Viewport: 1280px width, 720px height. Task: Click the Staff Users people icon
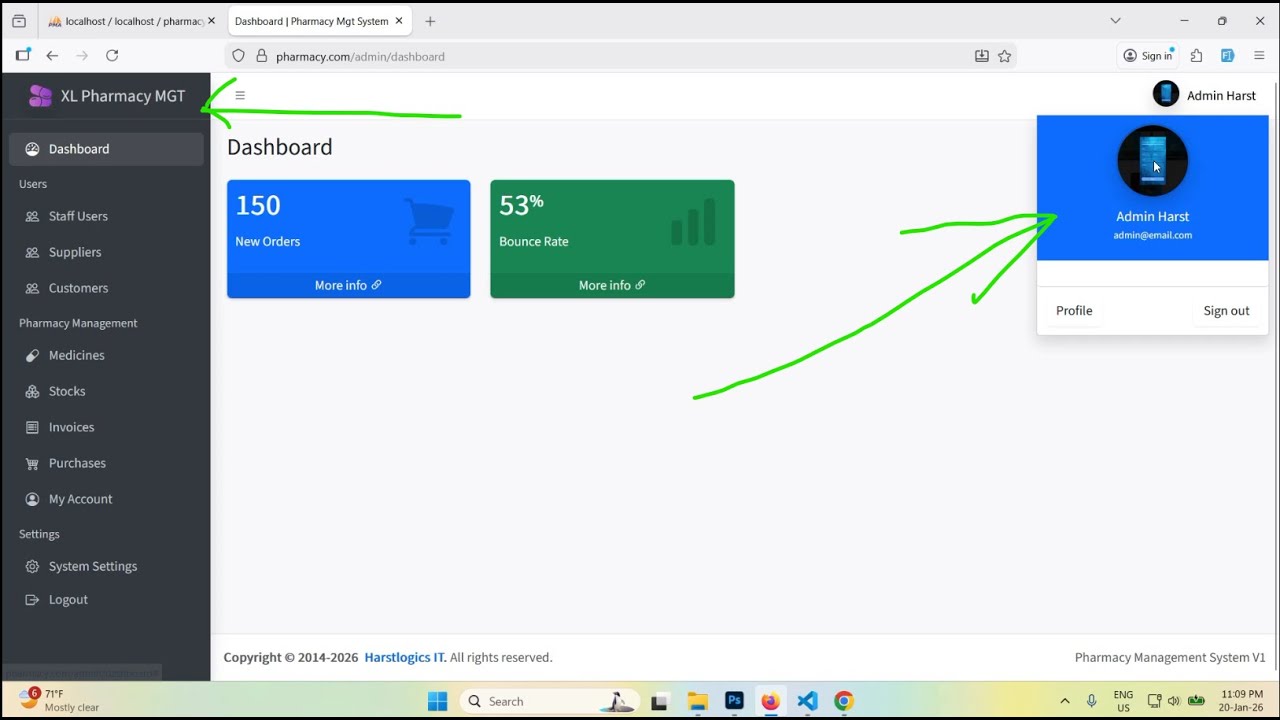coord(32,216)
